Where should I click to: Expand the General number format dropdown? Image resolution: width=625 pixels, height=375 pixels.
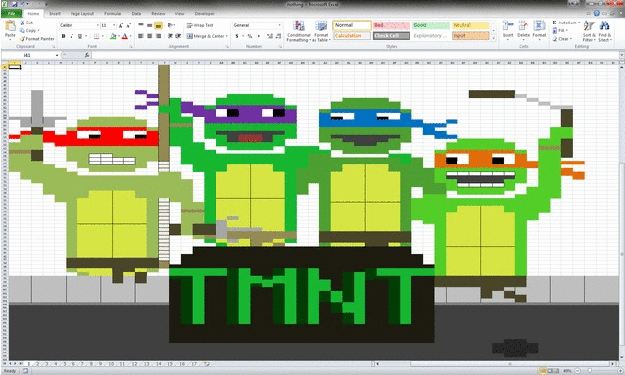(279, 25)
